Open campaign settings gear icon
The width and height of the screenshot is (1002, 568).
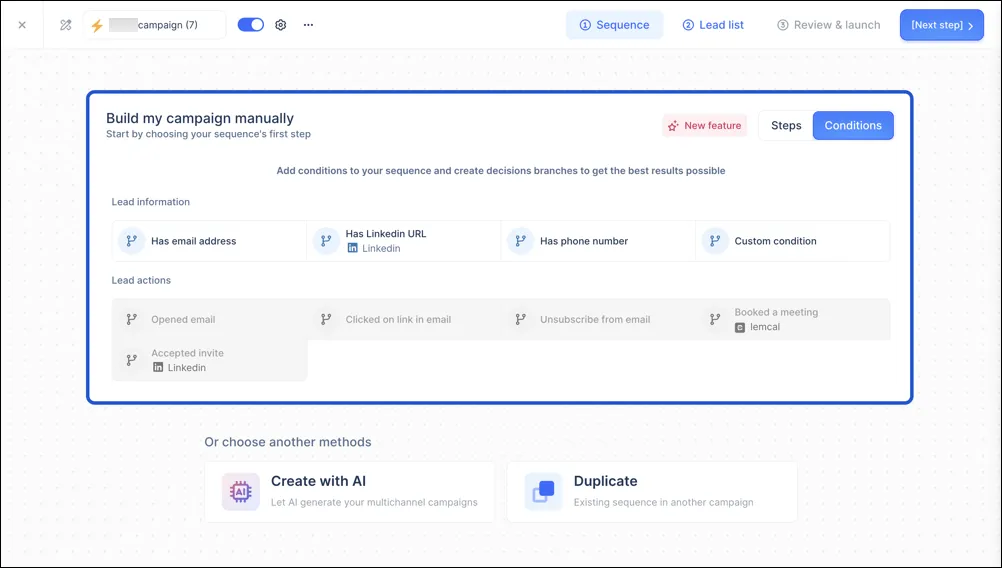pyautogui.click(x=281, y=25)
